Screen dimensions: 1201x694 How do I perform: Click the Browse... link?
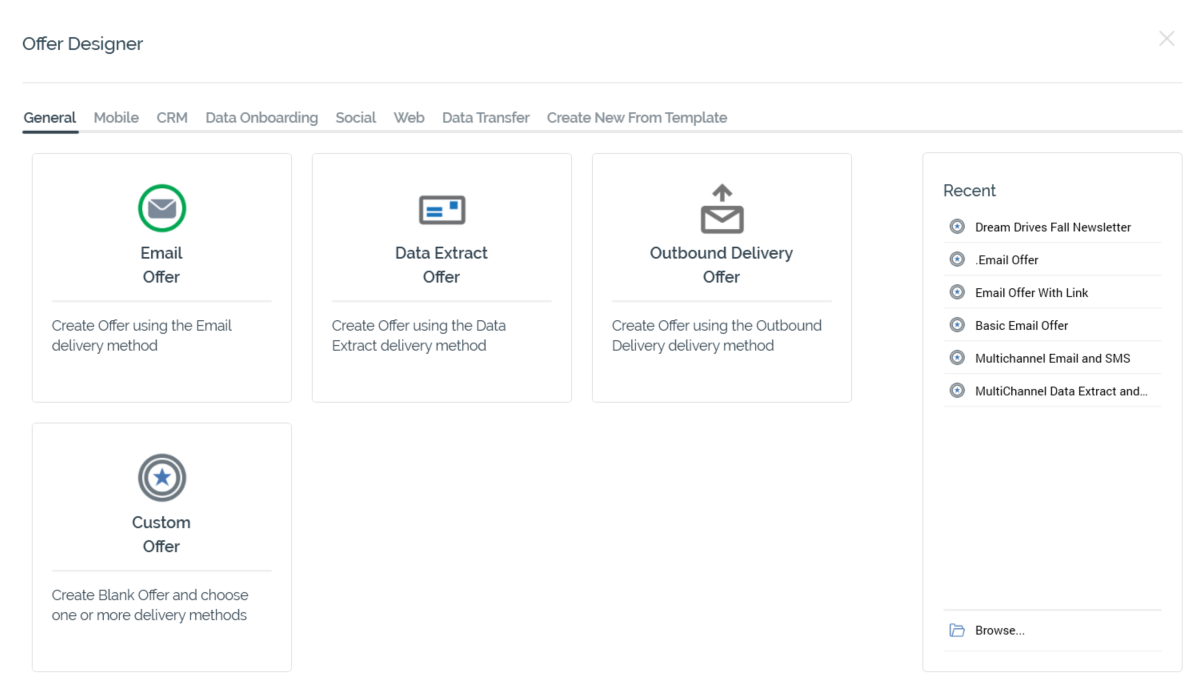pos(999,630)
